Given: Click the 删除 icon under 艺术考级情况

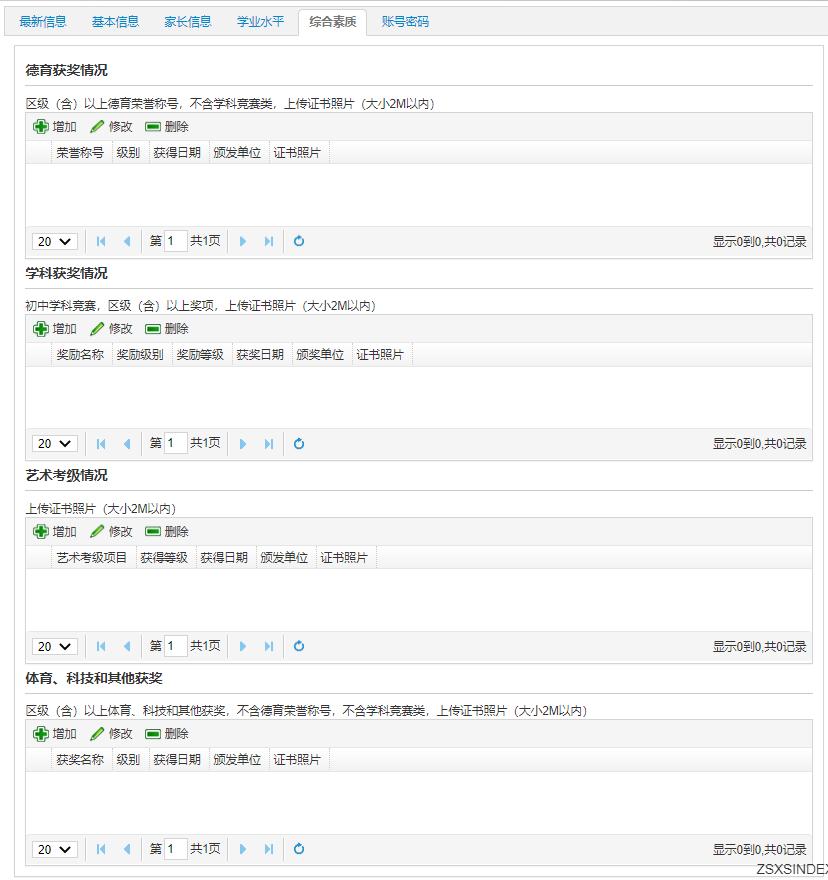Looking at the screenshot, I should (167, 531).
